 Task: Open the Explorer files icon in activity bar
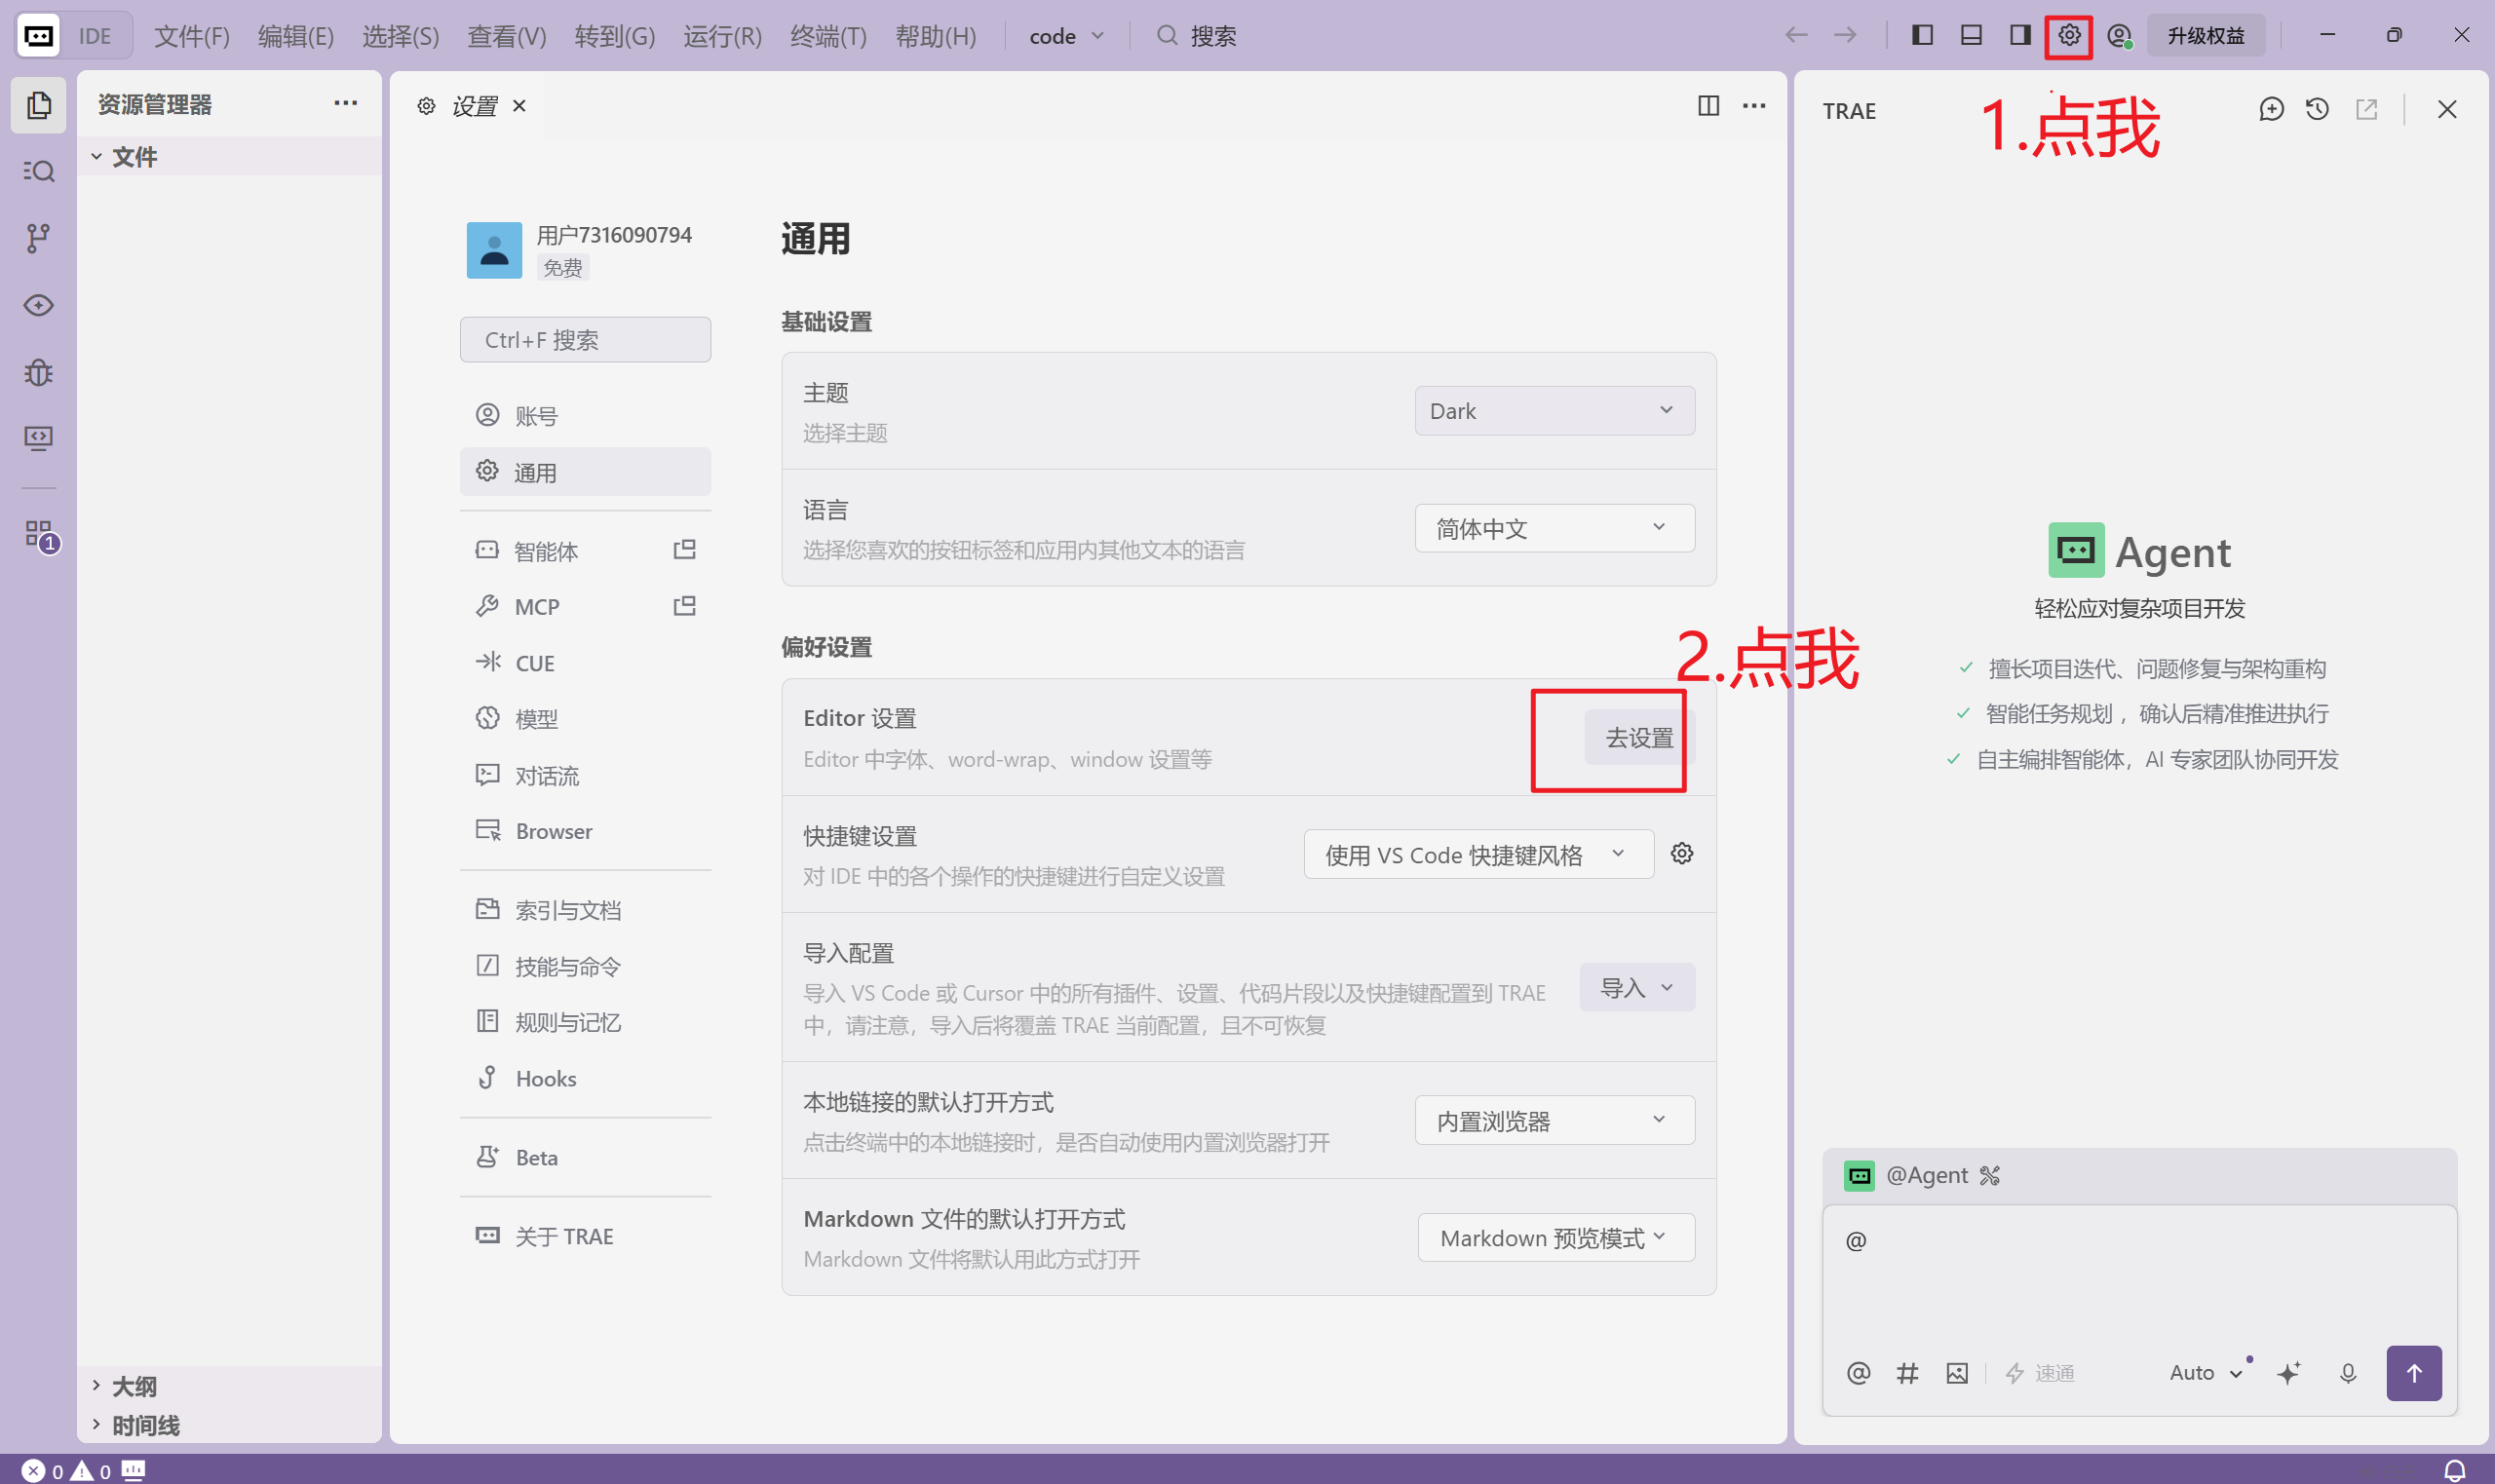tap(38, 105)
